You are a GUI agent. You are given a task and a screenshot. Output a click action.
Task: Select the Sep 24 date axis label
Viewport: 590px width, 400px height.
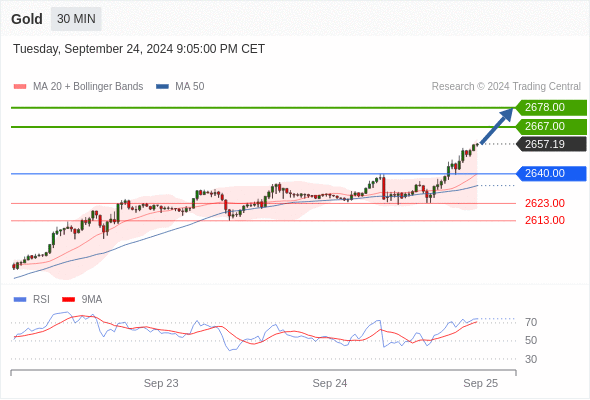pos(330,383)
